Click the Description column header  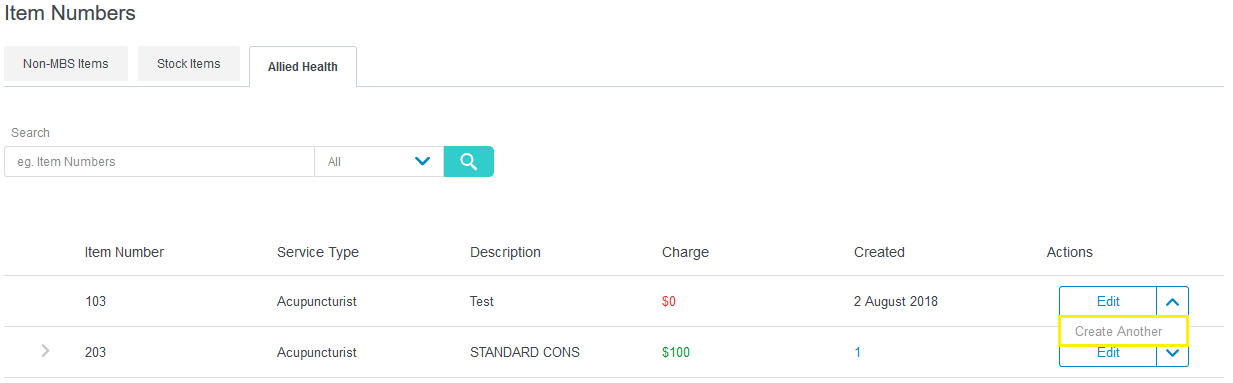point(505,252)
